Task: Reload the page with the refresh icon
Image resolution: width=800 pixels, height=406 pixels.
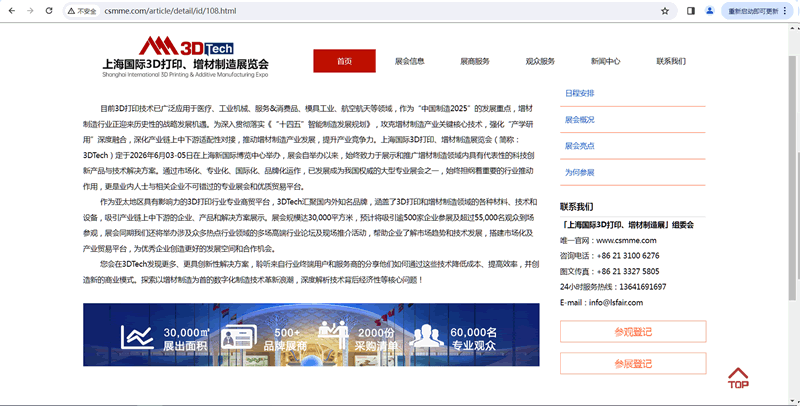Action: 50,11
